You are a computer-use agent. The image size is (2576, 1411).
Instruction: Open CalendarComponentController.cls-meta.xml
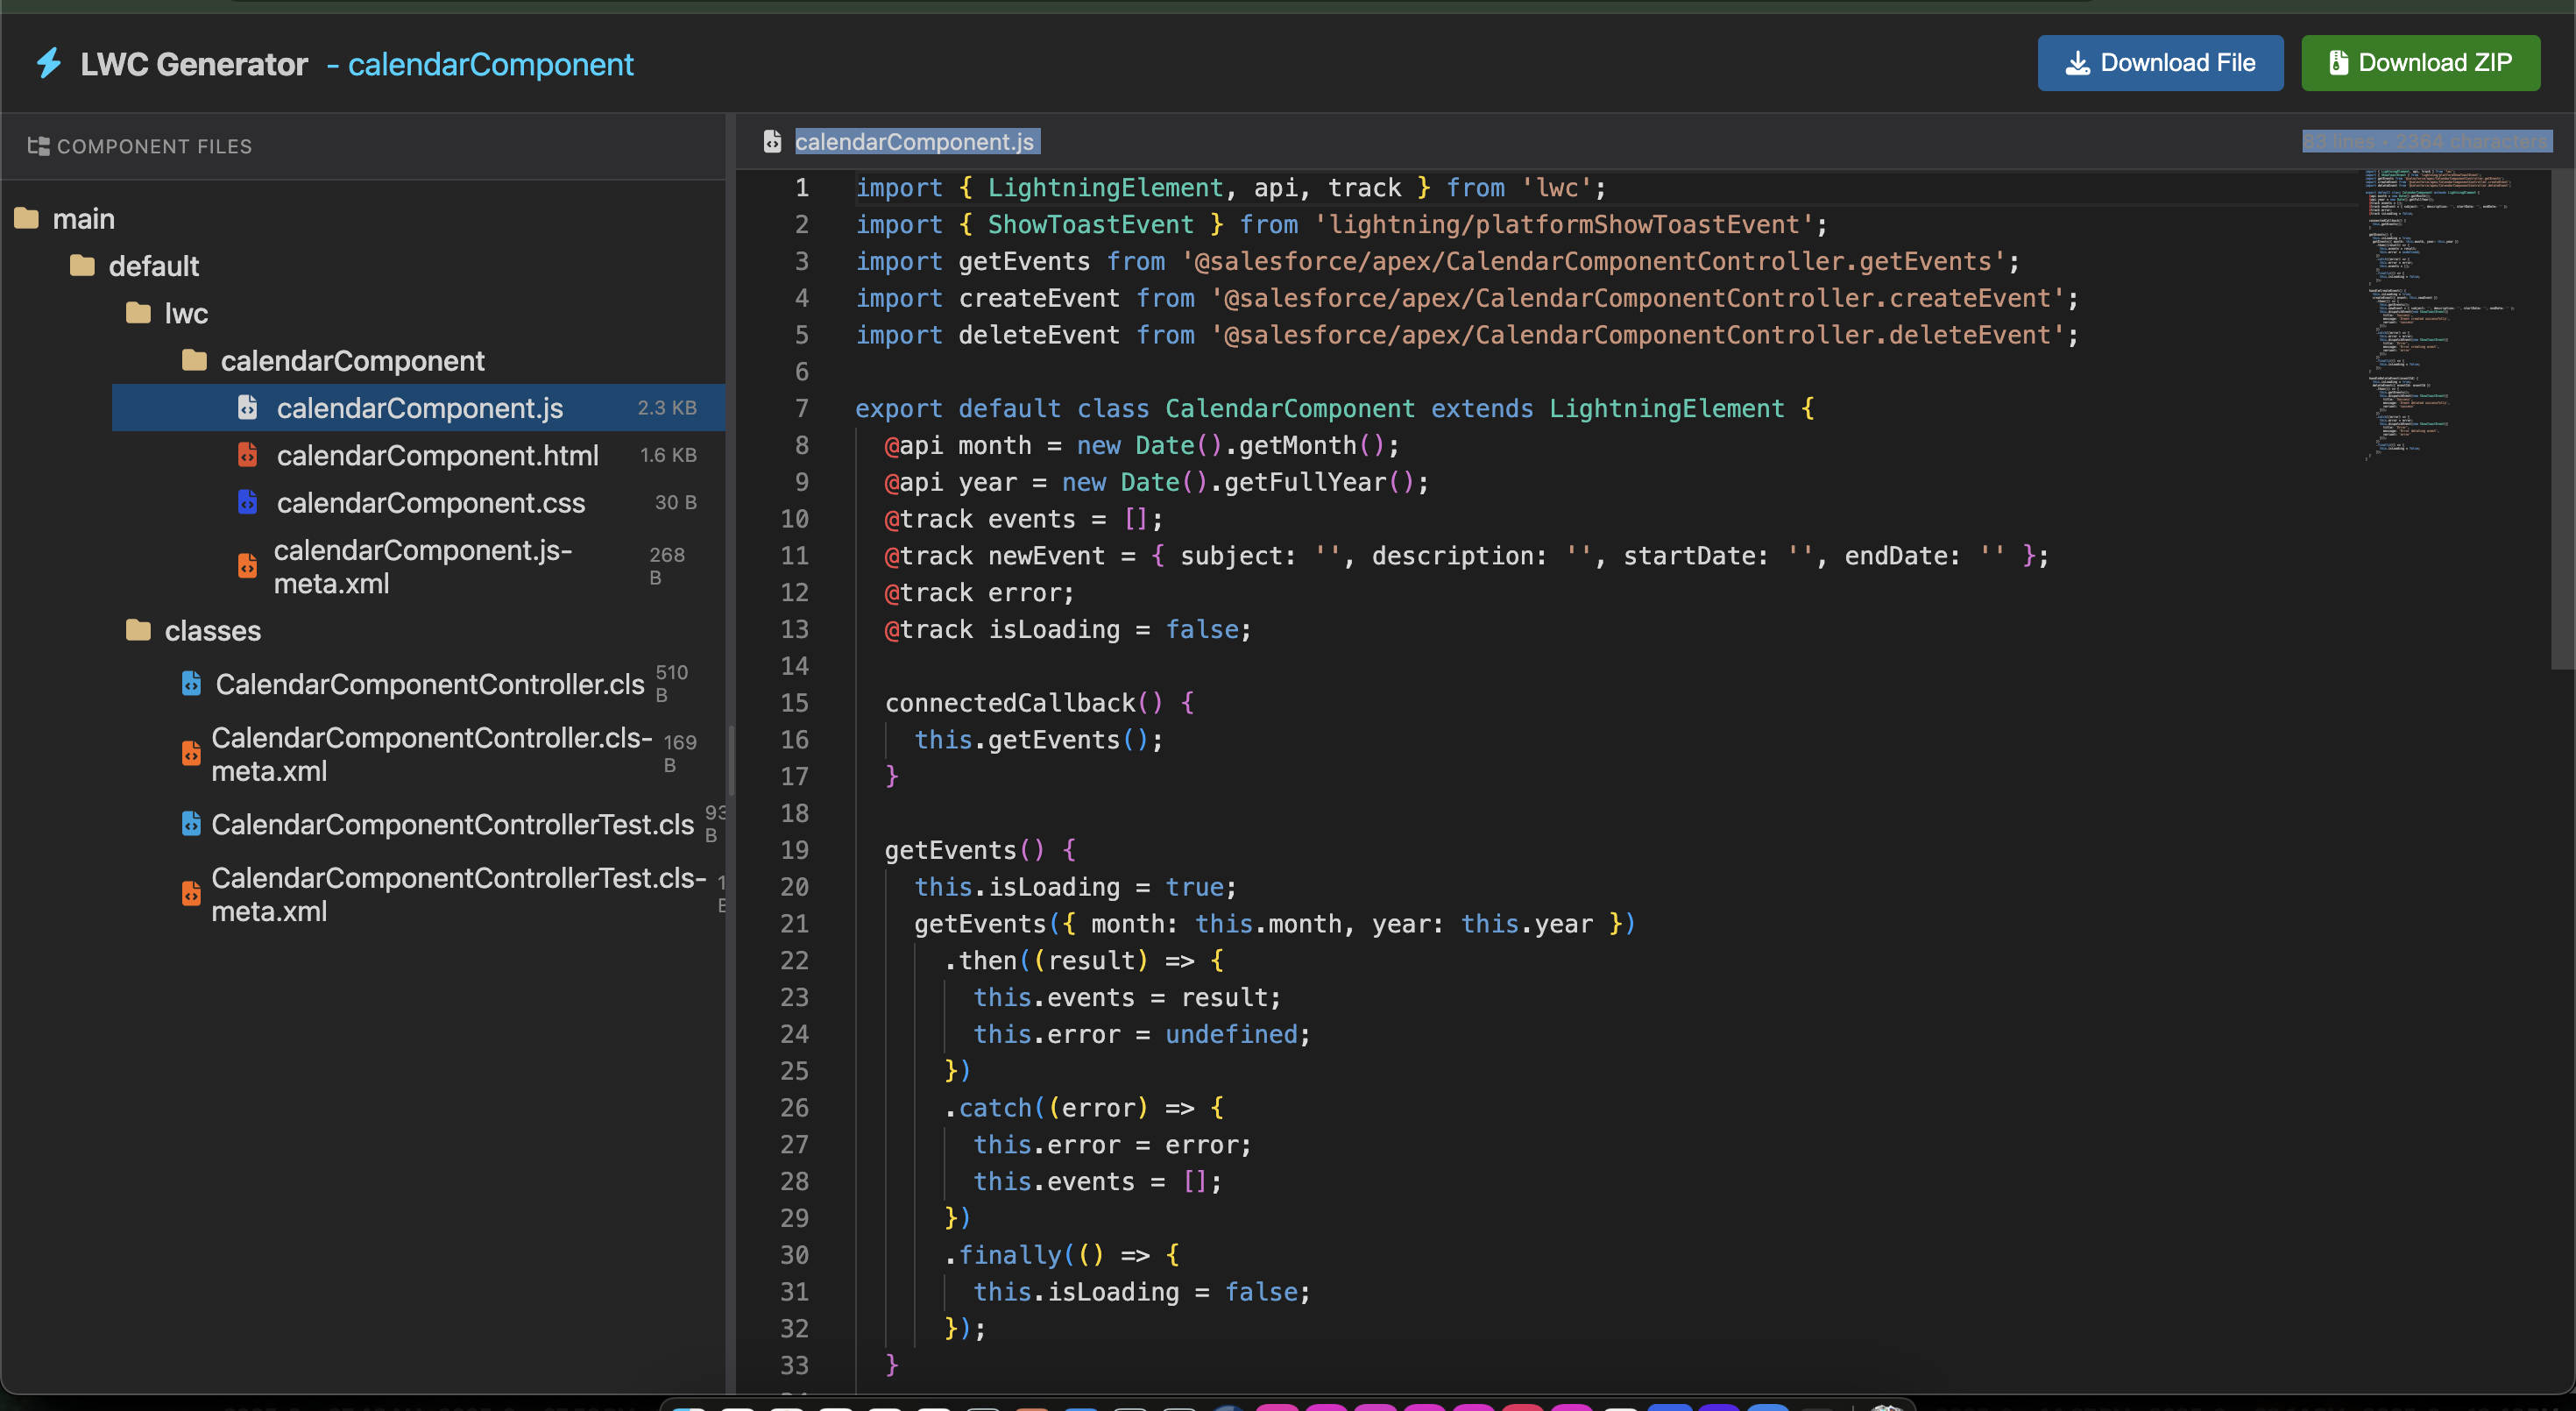[431, 754]
